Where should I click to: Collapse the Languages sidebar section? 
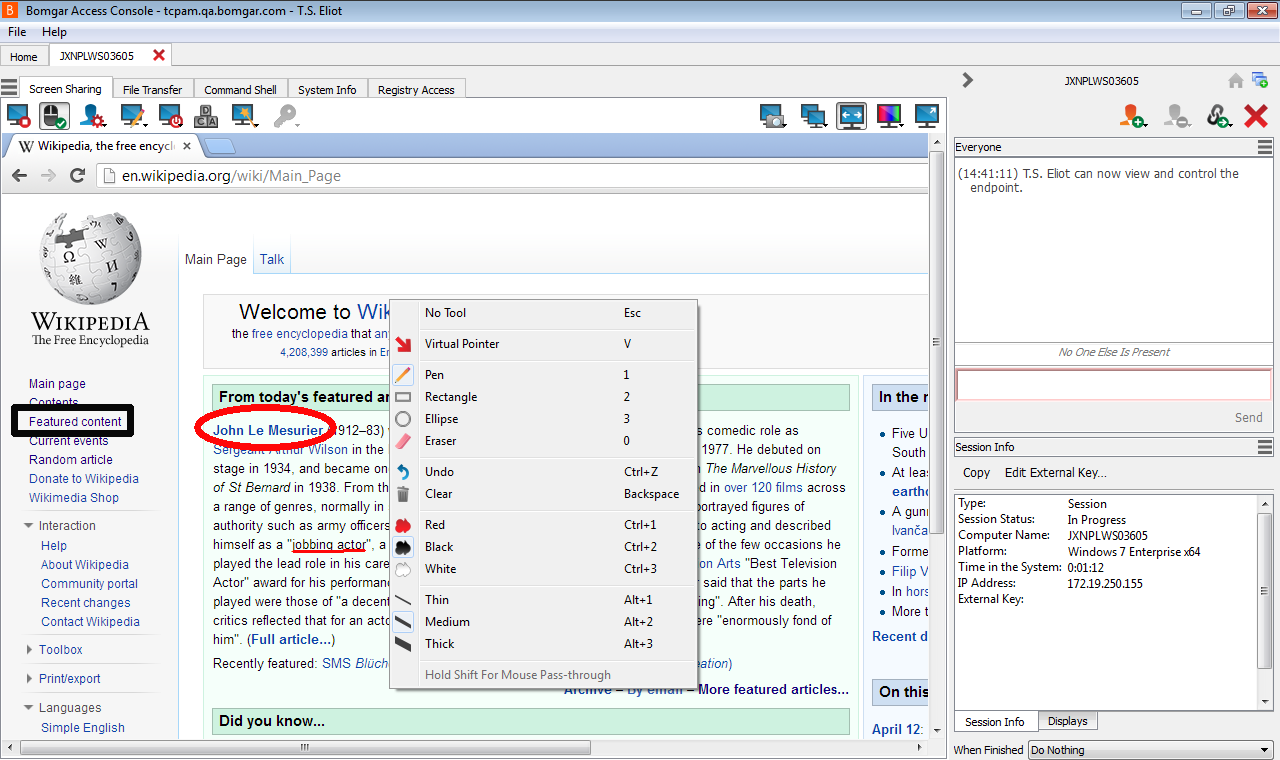[x=70, y=708]
